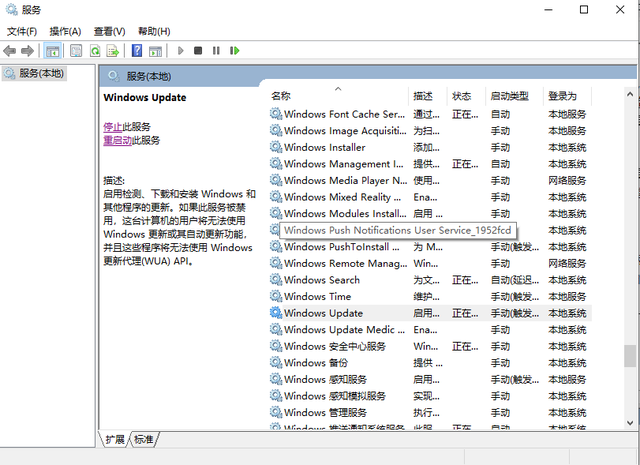Open the 文件(F) menu
This screenshot has height=465, width=640.
(x=22, y=31)
